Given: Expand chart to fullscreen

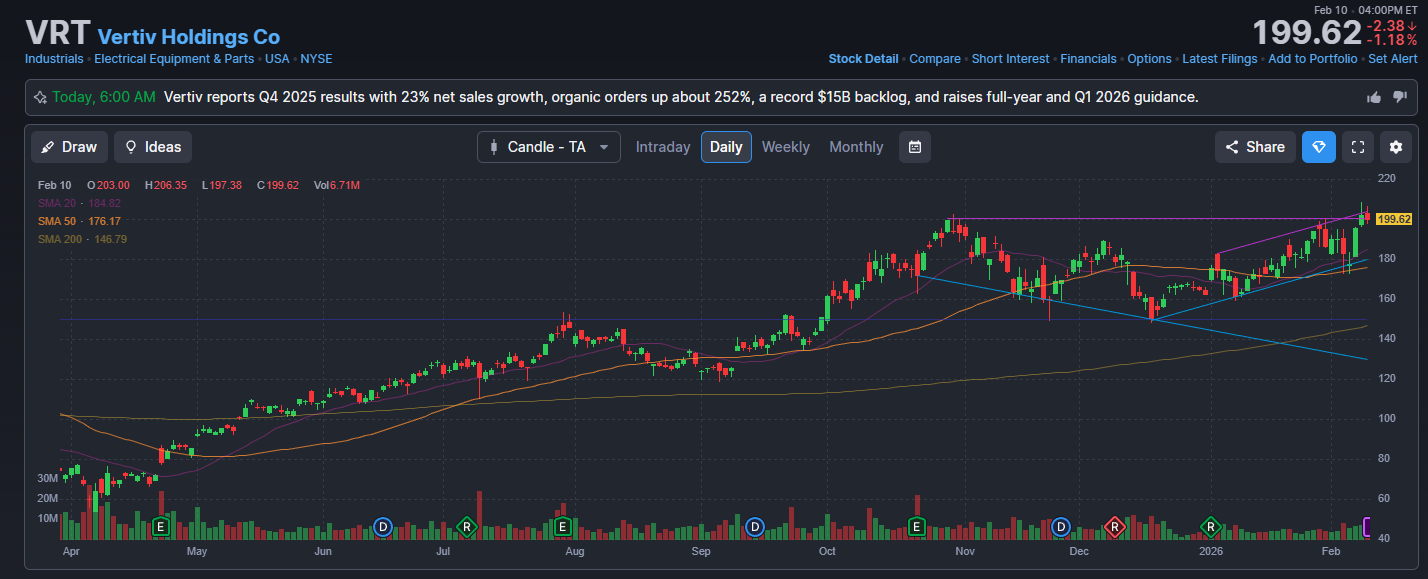Looking at the screenshot, I should (1358, 147).
